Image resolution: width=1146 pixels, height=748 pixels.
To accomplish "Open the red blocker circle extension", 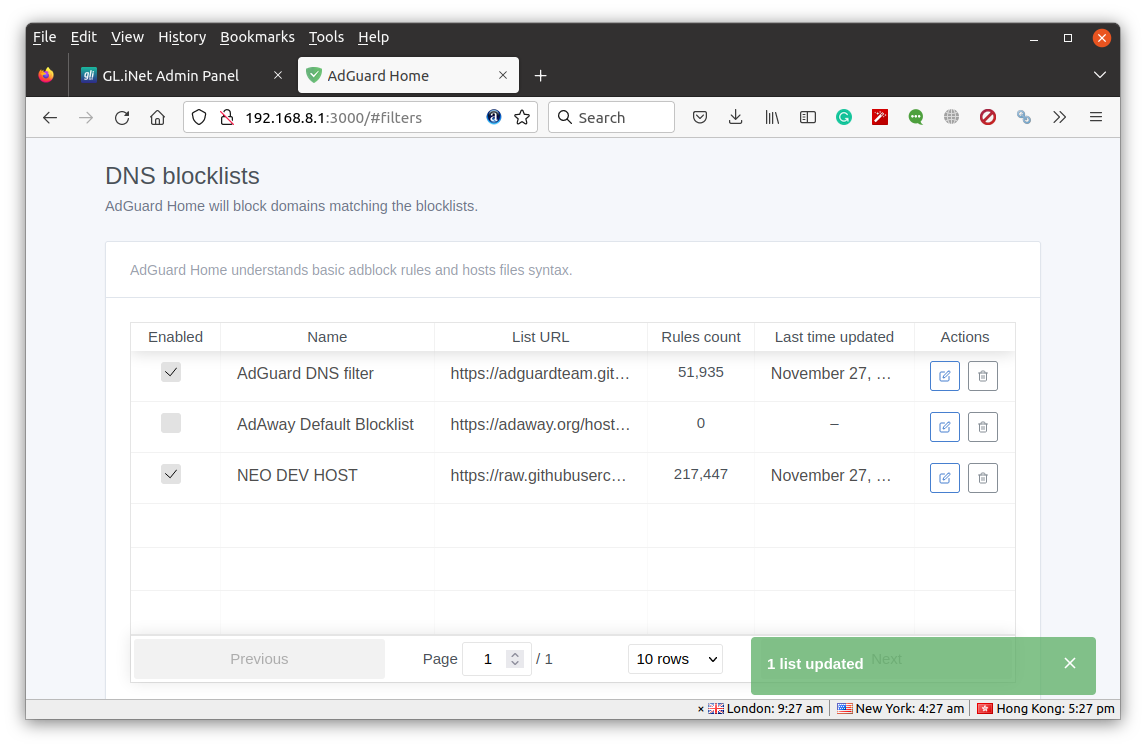I will coord(987,117).
